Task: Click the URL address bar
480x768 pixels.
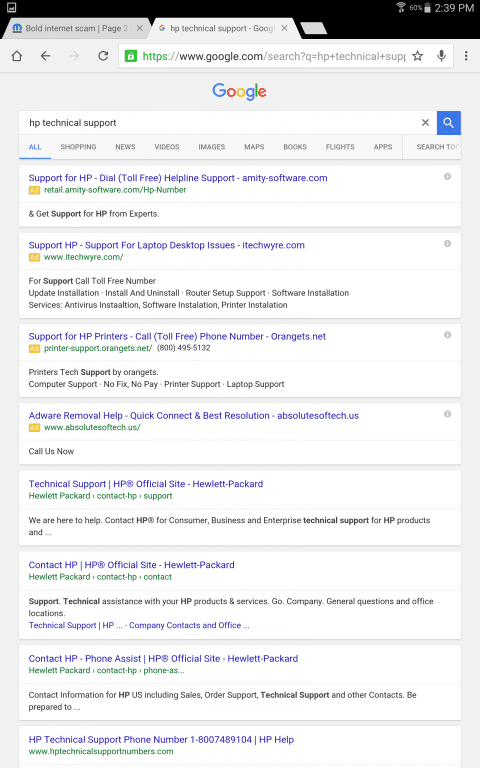Action: [273, 56]
